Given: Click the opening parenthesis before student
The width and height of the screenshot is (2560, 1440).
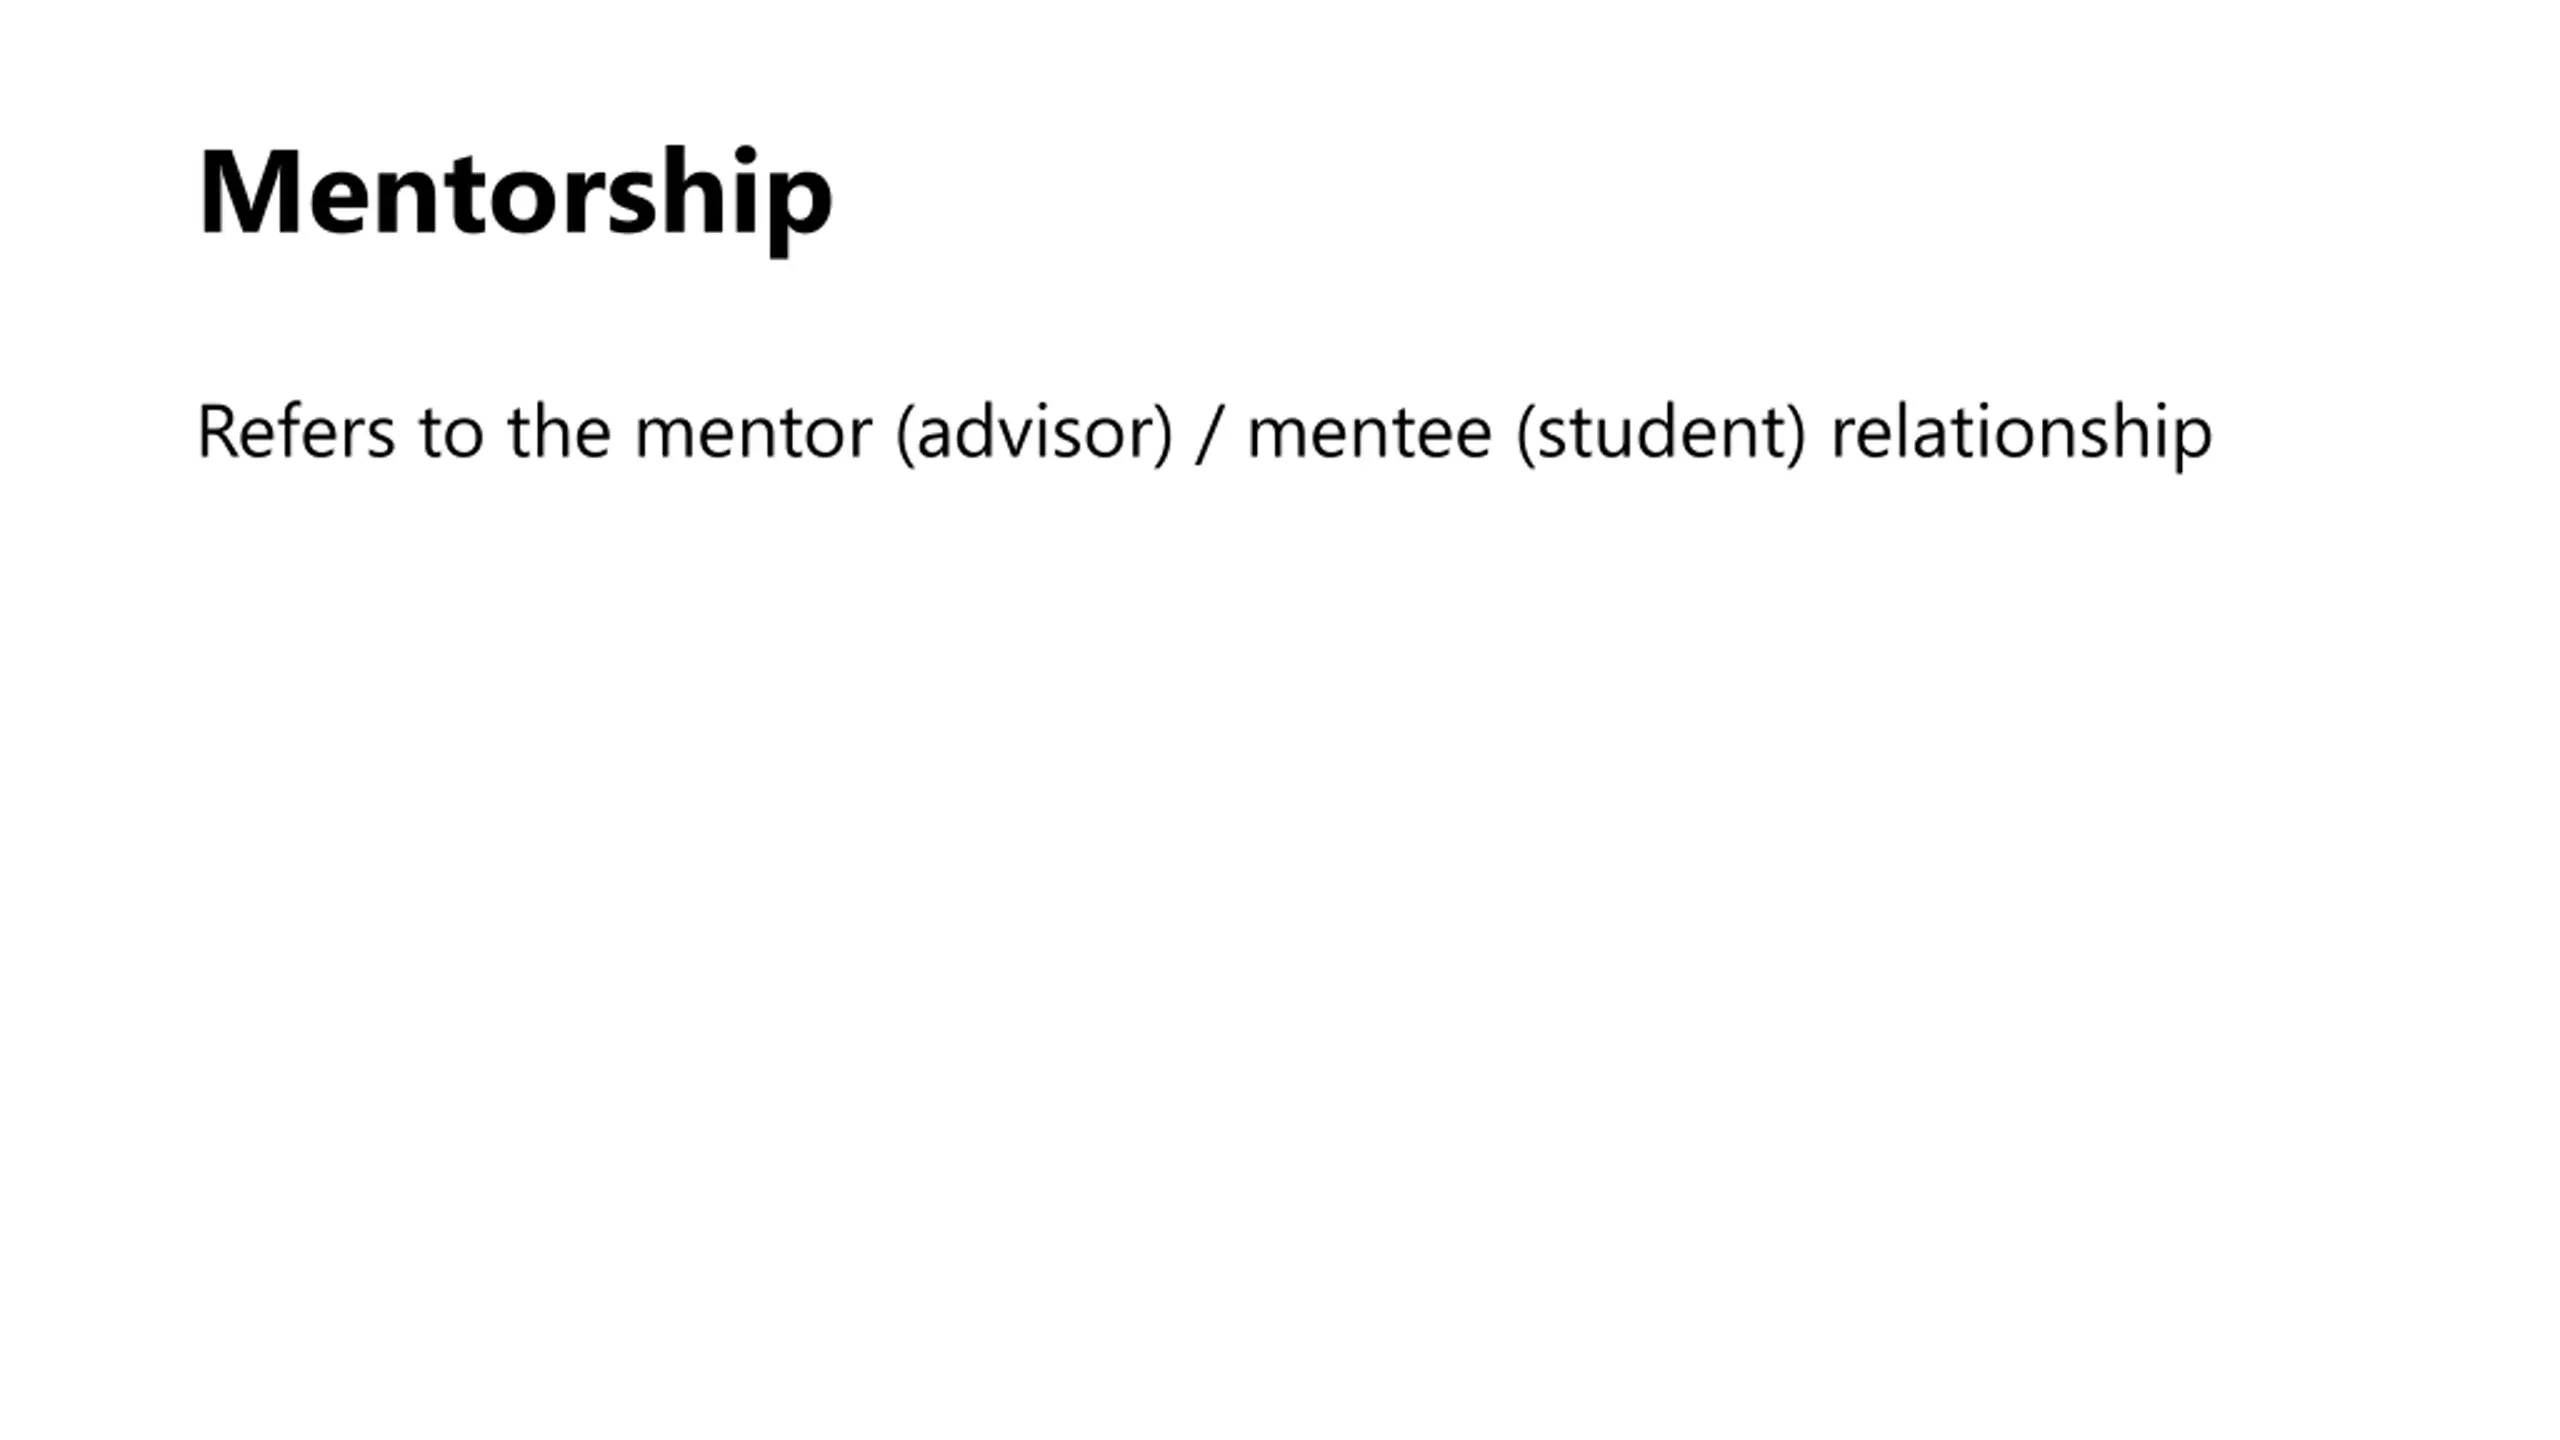Looking at the screenshot, I should coord(1527,434).
